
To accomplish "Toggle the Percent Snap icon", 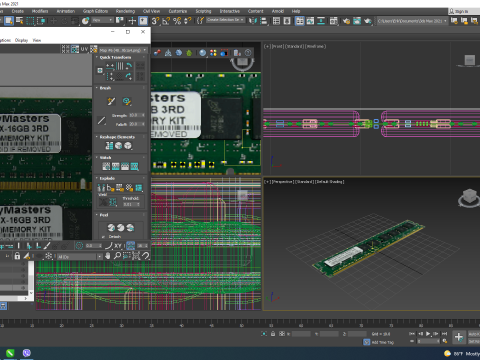I will 177,21.
